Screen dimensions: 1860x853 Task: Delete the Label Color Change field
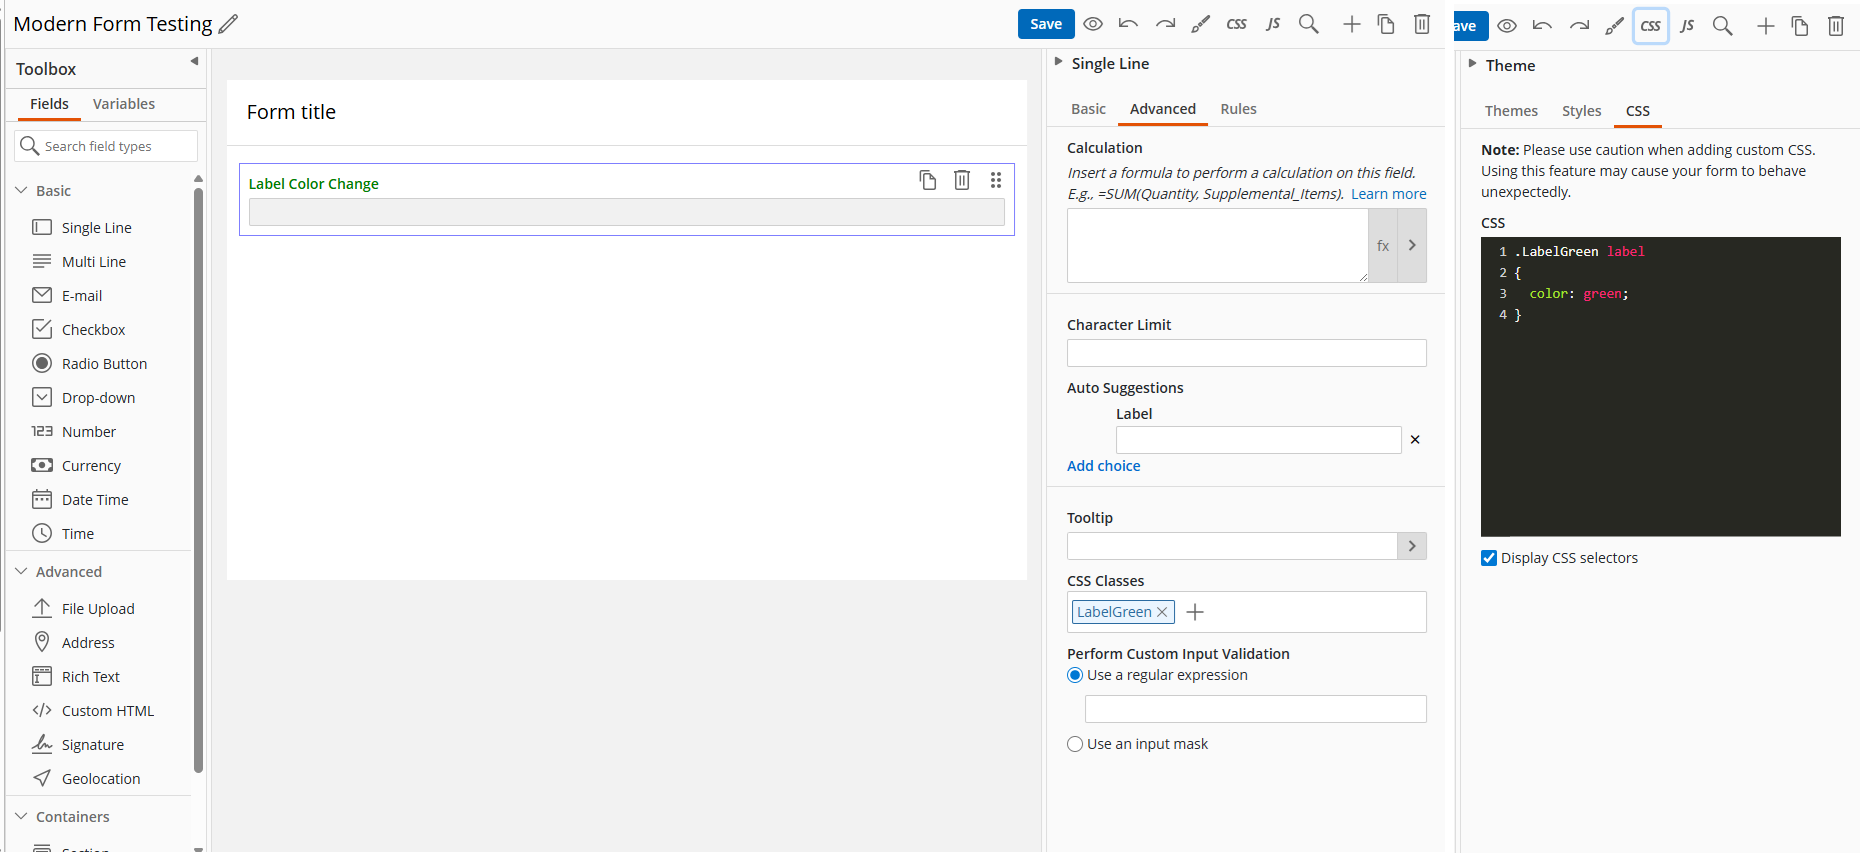click(x=962, y=180)
